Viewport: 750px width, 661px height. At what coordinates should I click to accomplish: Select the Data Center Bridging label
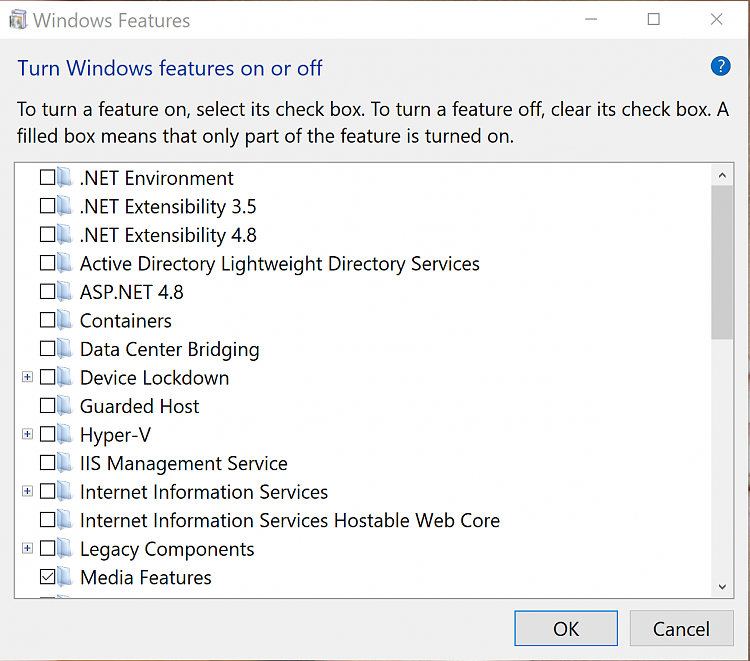[x=170, y=349]
